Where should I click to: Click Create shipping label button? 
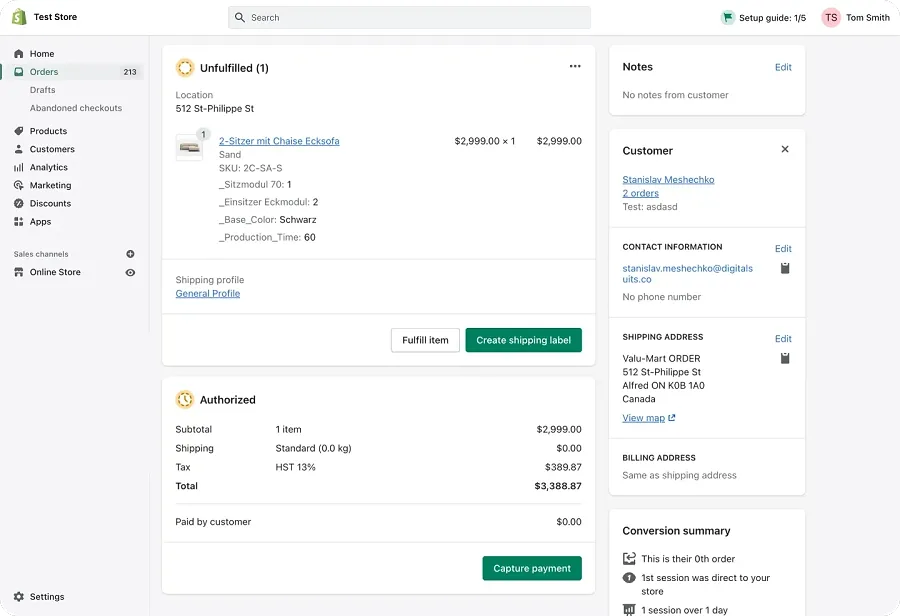click(x=523, y=340)
